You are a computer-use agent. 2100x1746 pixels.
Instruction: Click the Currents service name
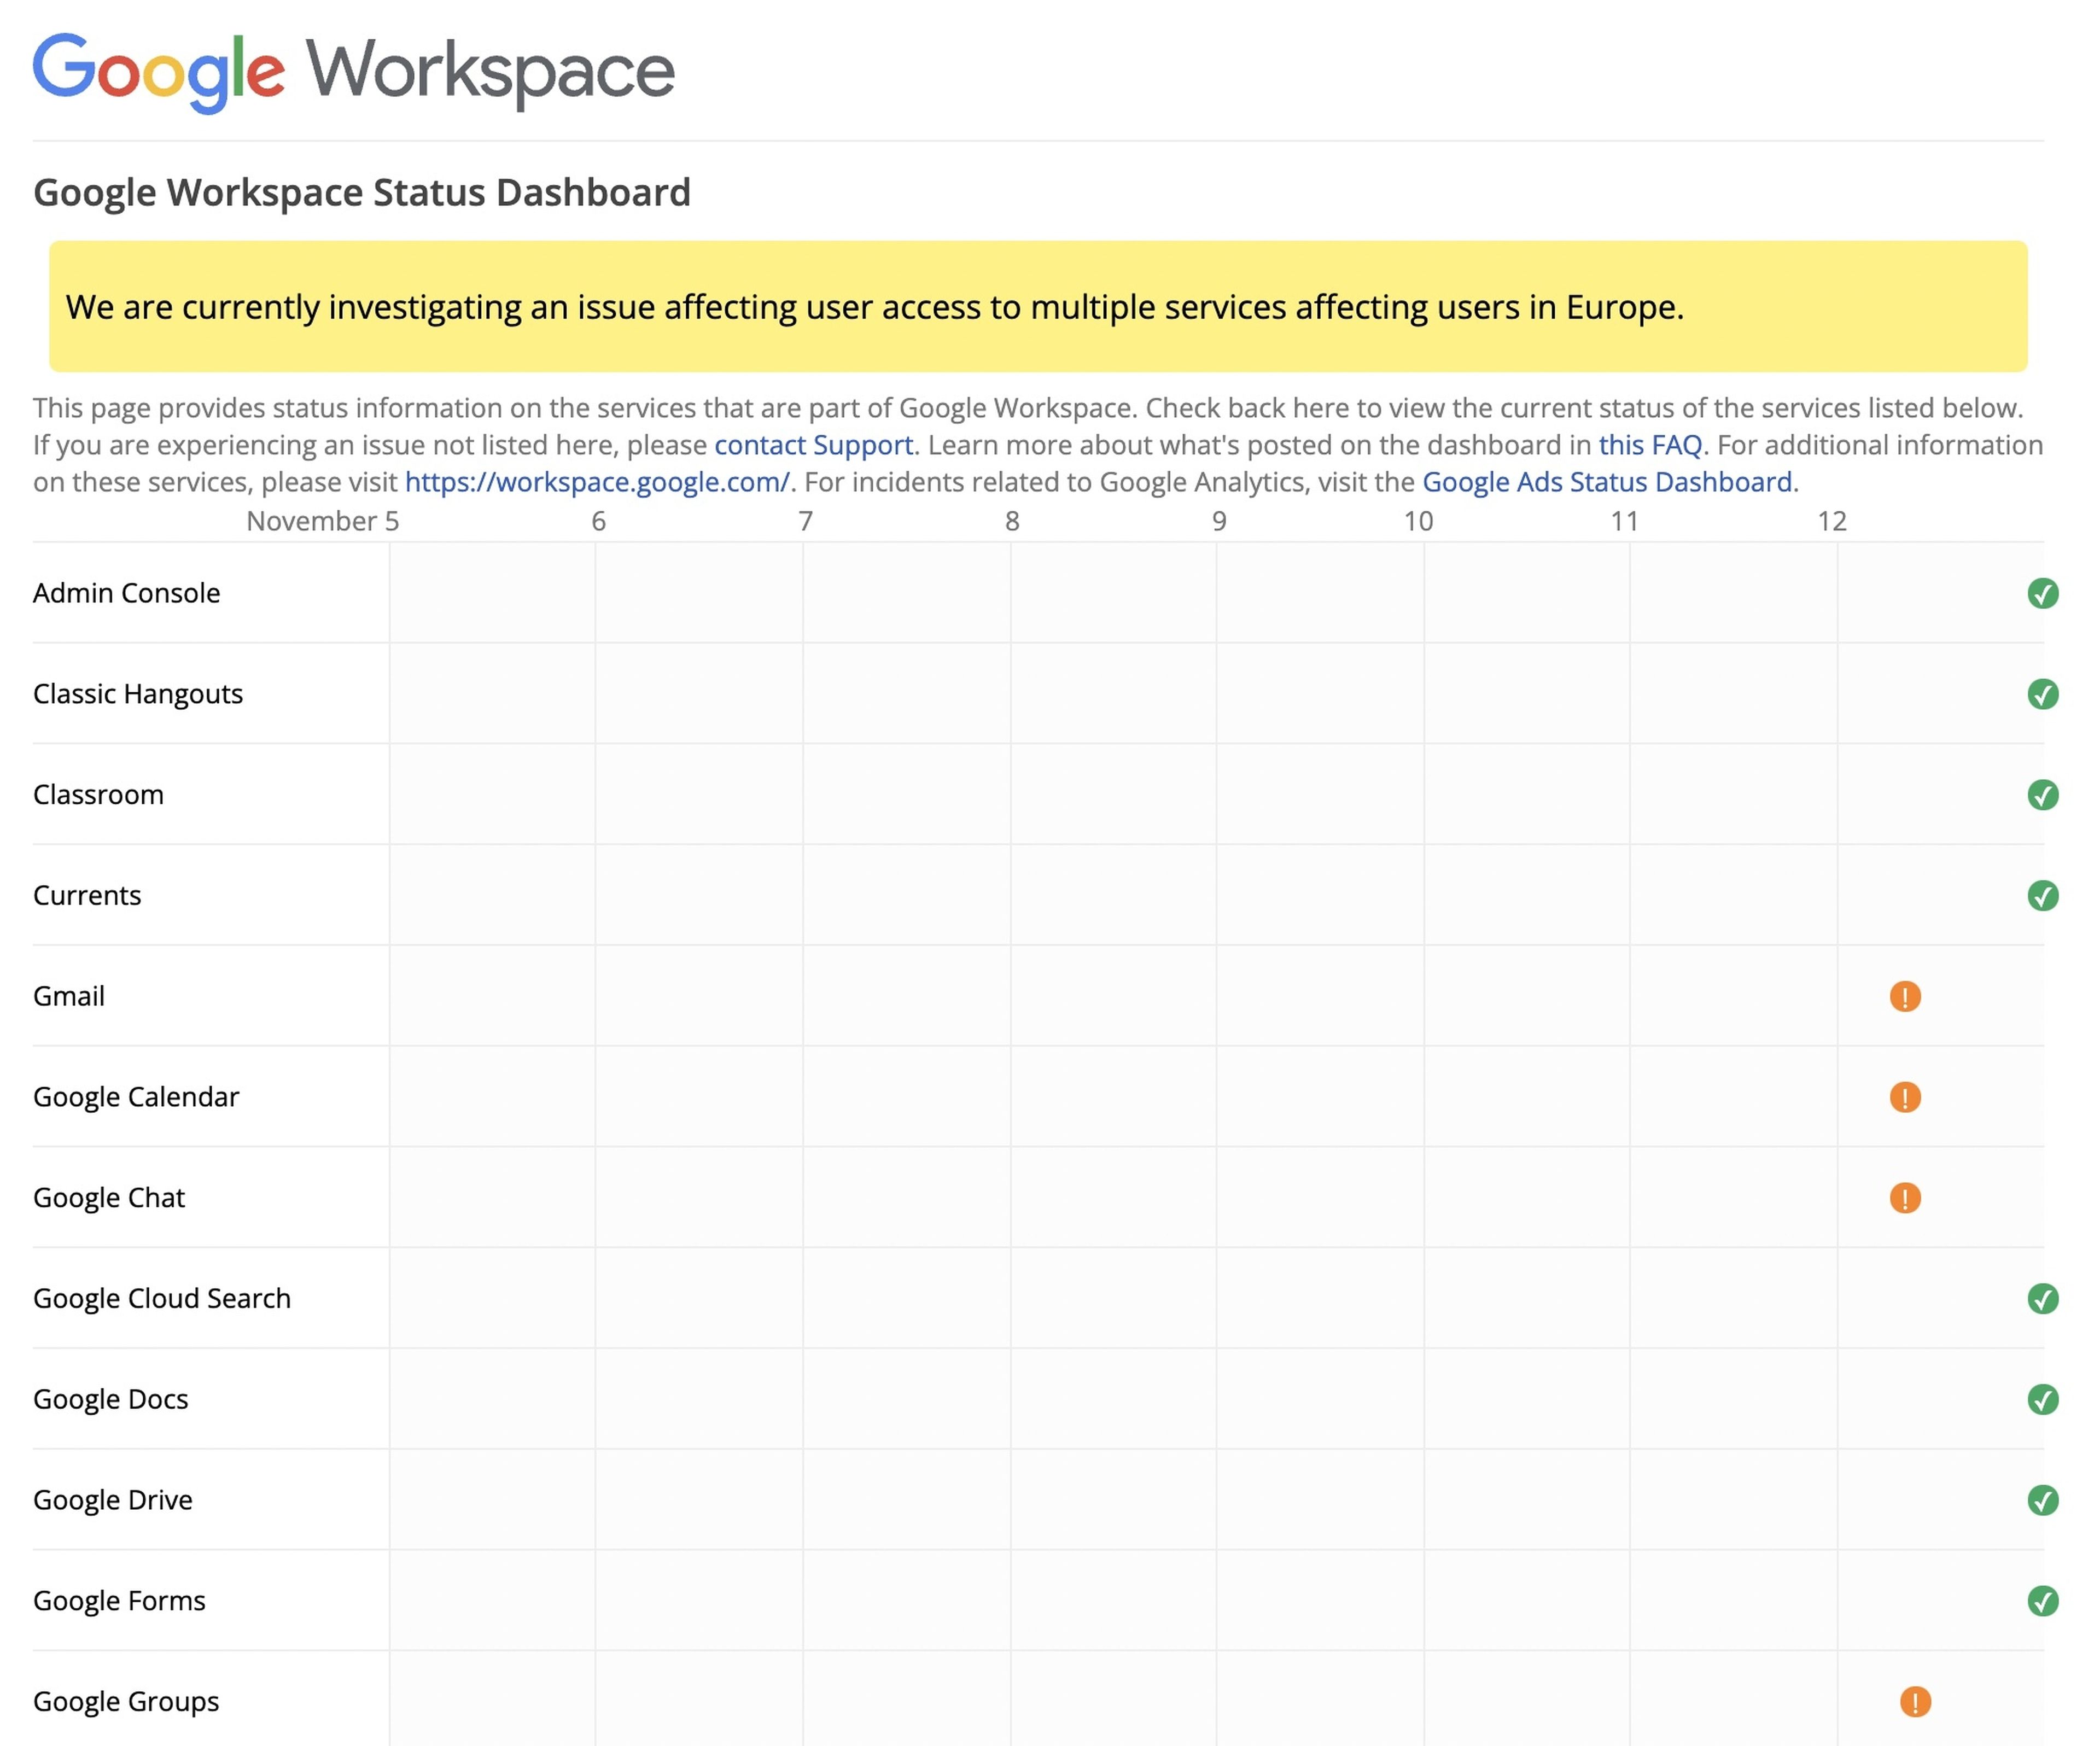[x=87, y=895]
